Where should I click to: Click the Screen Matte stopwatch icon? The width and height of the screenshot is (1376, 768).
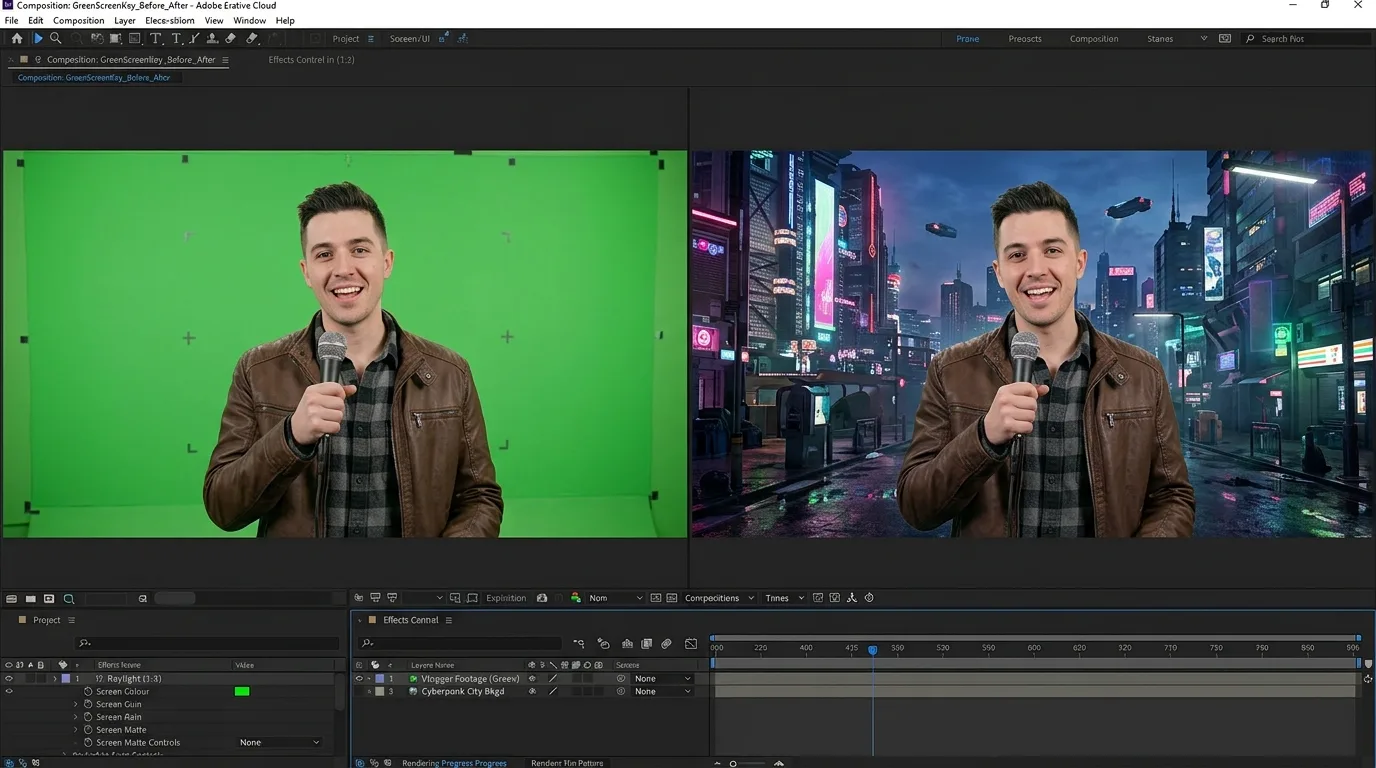point(88,730)
